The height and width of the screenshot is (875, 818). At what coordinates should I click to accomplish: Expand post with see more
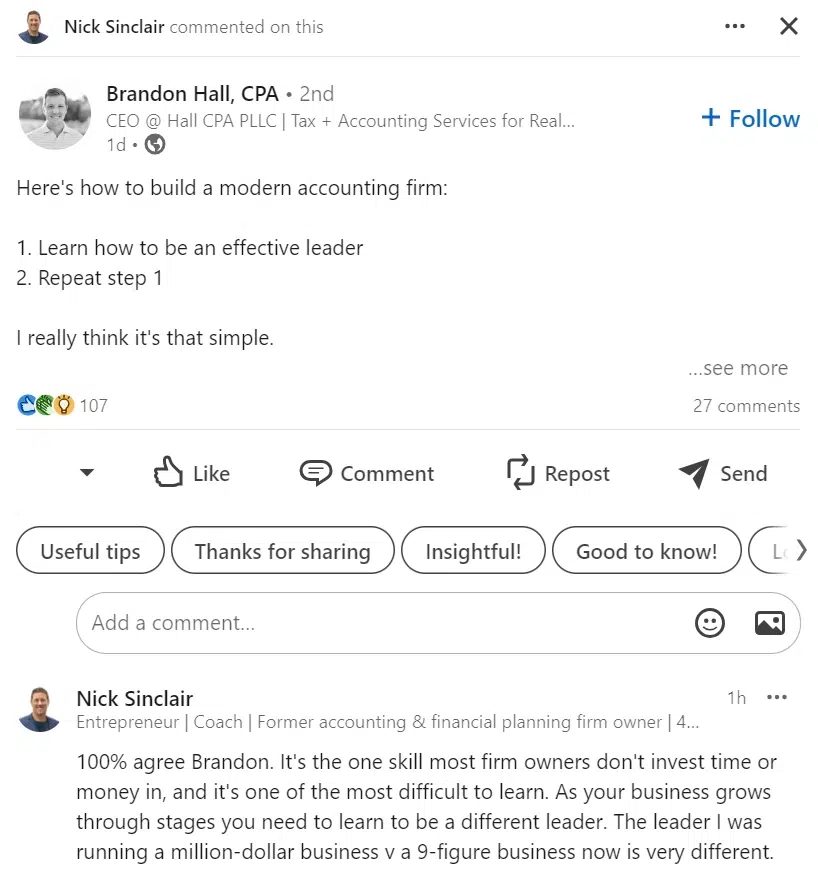tap(737, 369)
